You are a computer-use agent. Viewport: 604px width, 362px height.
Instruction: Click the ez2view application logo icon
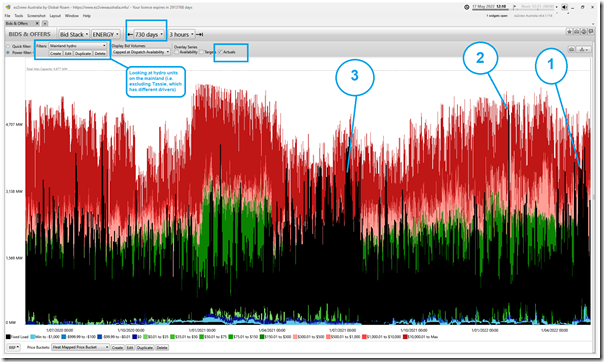coord(8,7)
